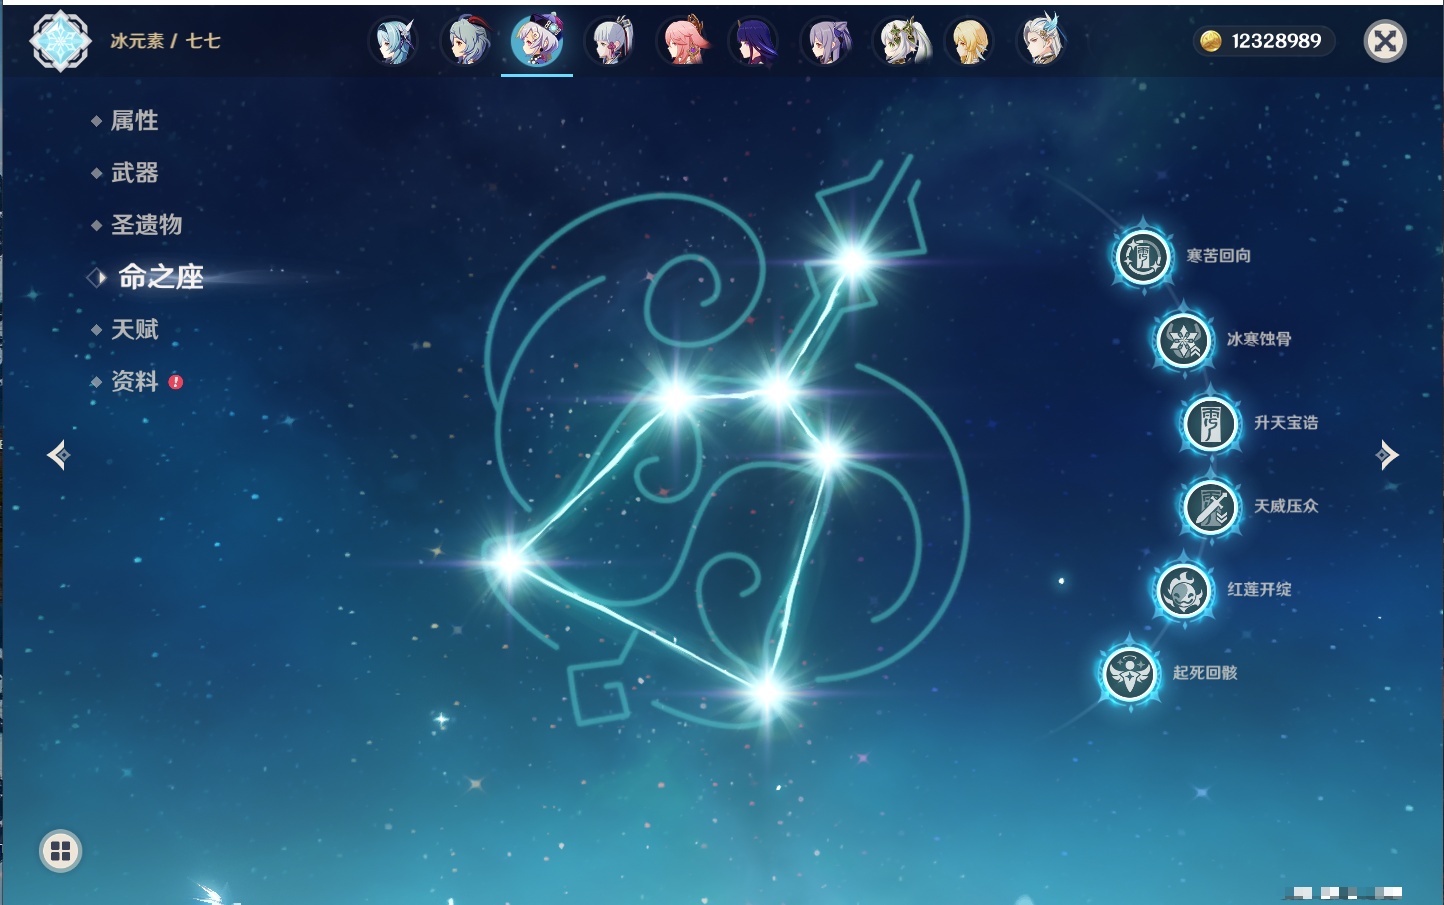This screenshot has width=1444, height=905.
Task: Switch to Ganyu's character portrait
Action: [466, 42]
